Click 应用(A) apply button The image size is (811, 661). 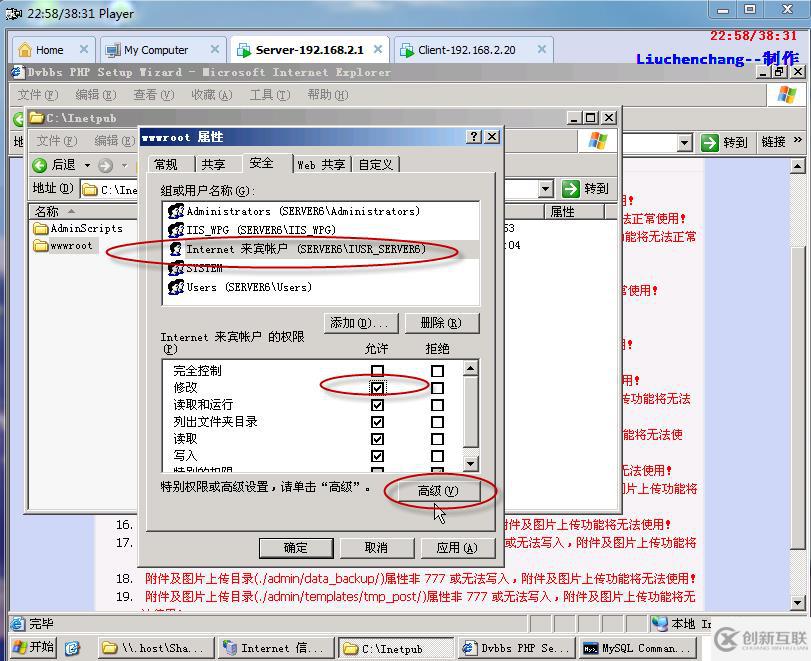[457, 548]
